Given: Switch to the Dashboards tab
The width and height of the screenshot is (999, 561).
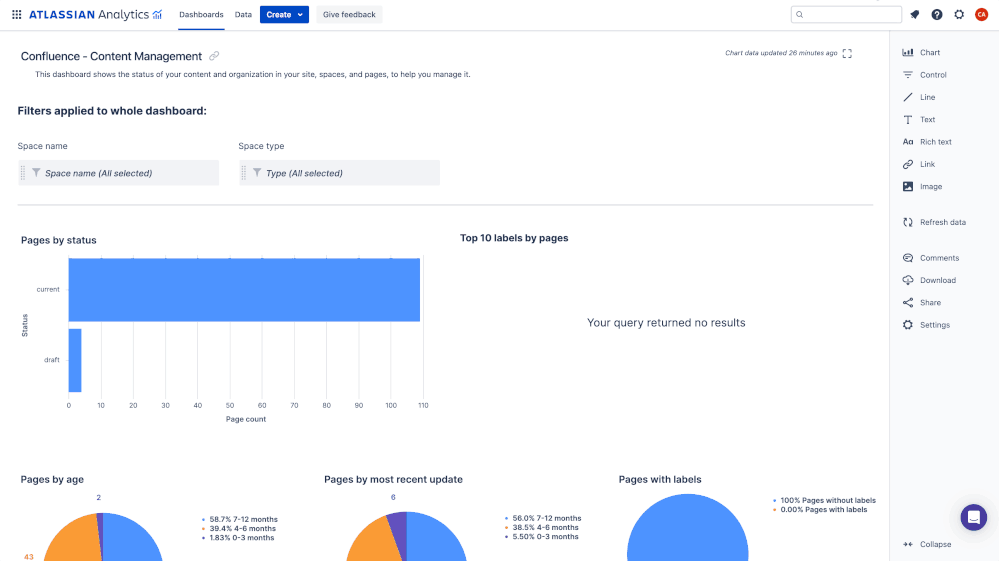Looking at the screenshot, I should click(x=201, y=15).
